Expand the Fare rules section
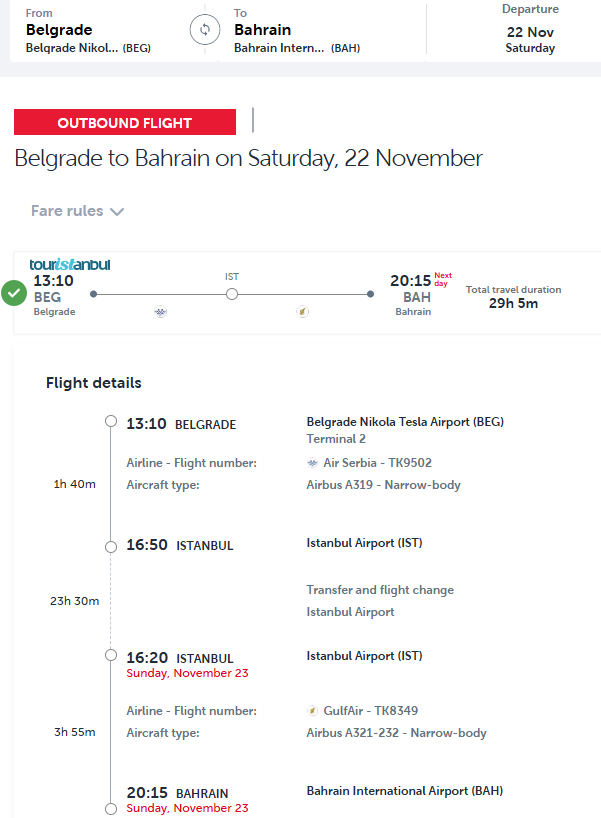Image resolution: width=601 pixels, height=818 pixels. click(x=67, y=211)
